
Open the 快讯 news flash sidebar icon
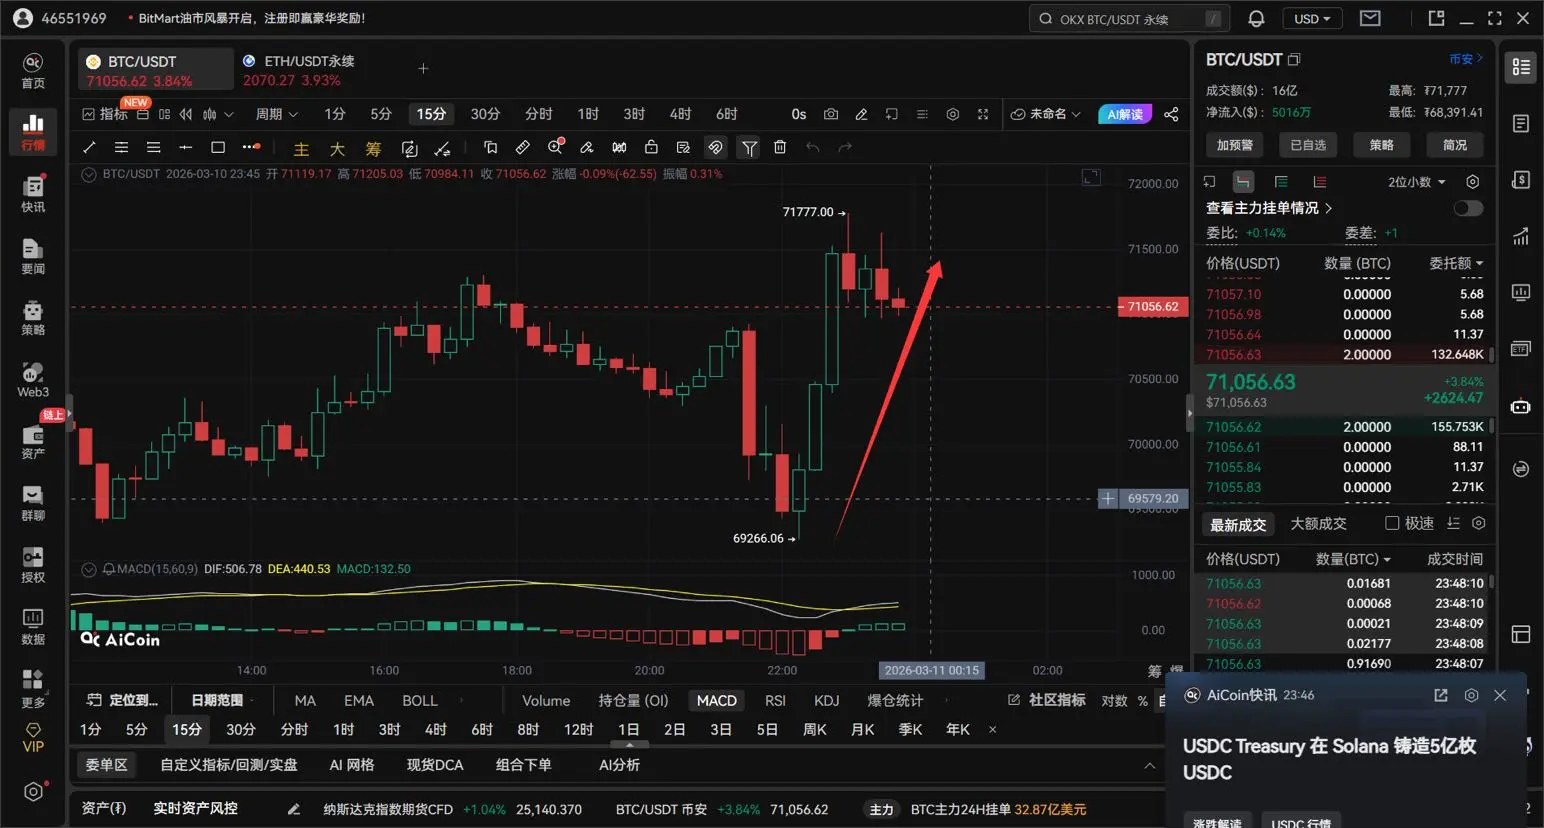[33, 194]
